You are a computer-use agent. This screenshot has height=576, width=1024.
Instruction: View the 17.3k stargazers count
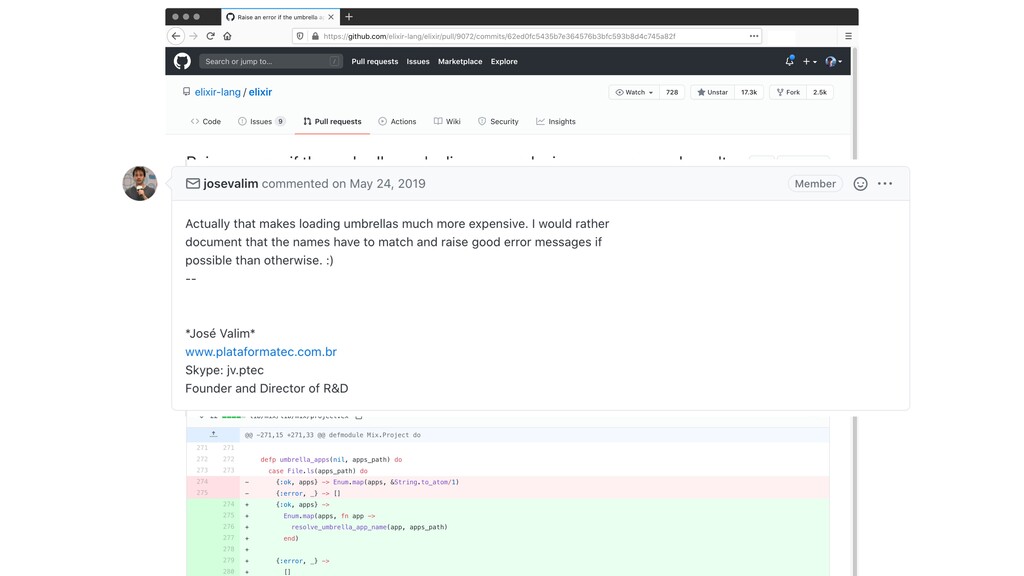[748, 92]
